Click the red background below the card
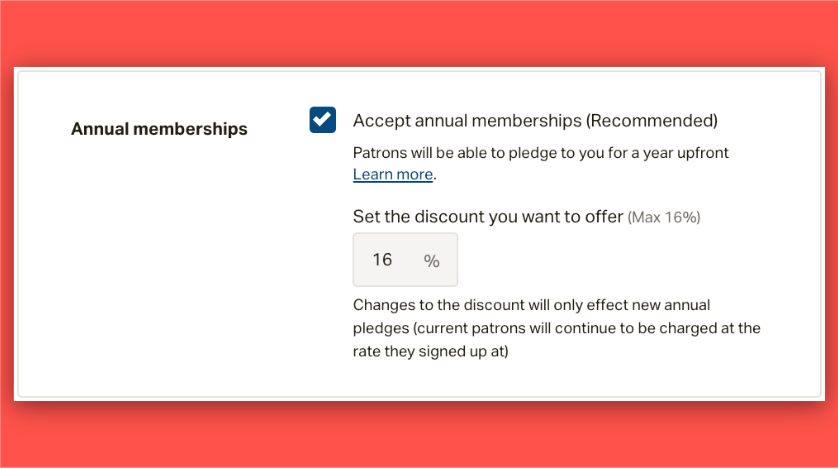 [419, 435]
